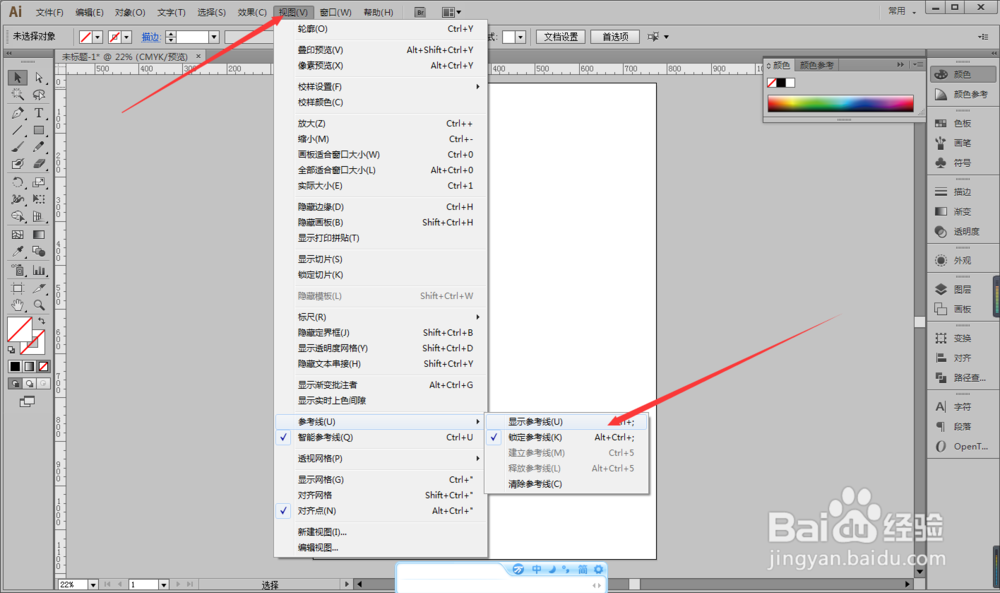Select the Gradient tool

pyautogui.click(x=39, y=235)
